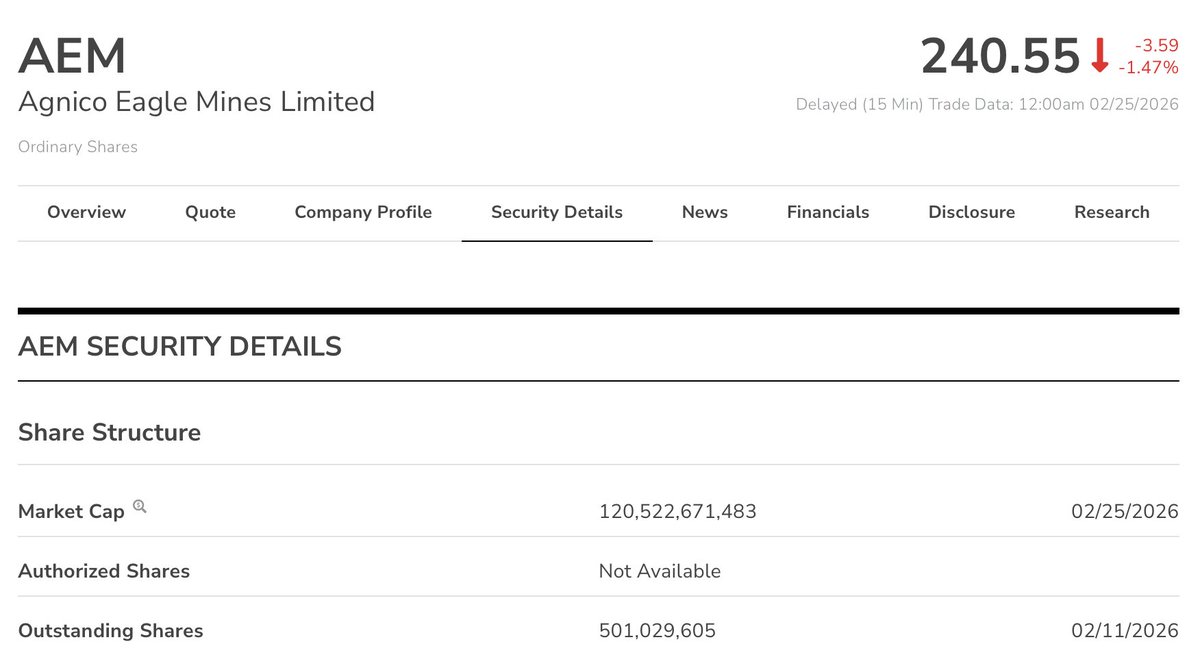
Task: Click the red down arrow price indicator
Action: (x=1100, y=56)
